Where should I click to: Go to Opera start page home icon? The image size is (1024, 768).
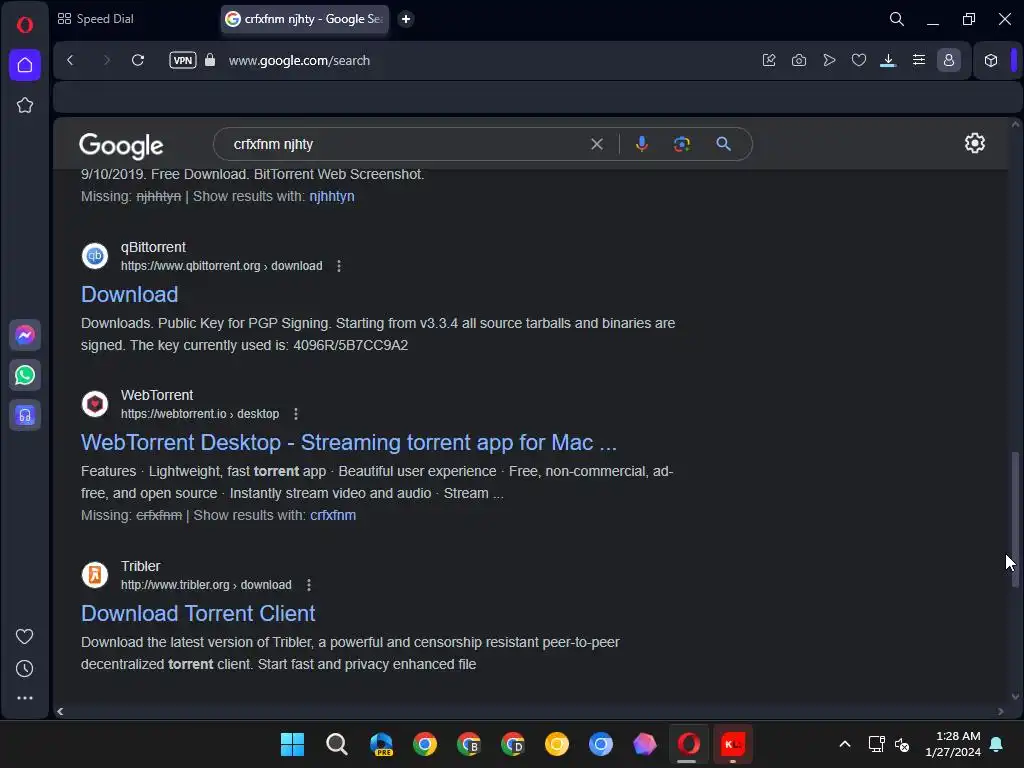tap(25, 65)
